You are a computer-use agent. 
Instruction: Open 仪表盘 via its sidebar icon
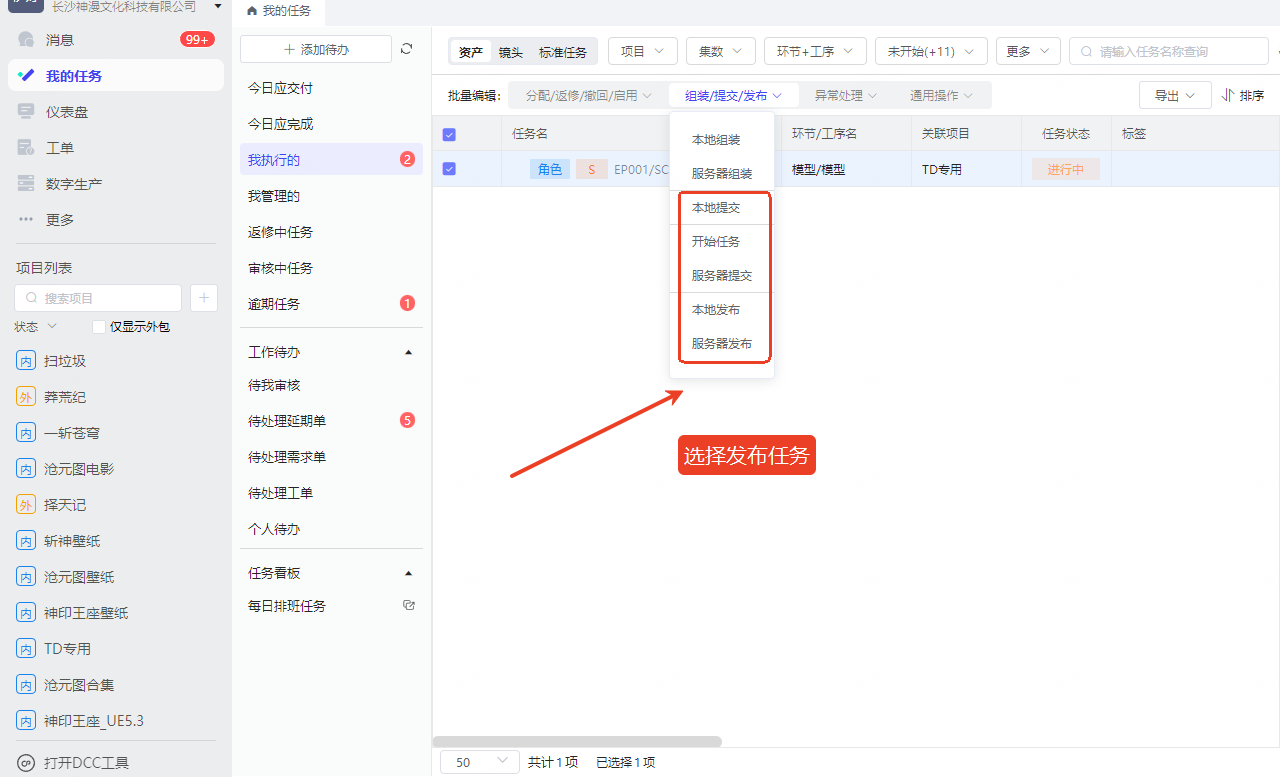[x=26, y=112]
